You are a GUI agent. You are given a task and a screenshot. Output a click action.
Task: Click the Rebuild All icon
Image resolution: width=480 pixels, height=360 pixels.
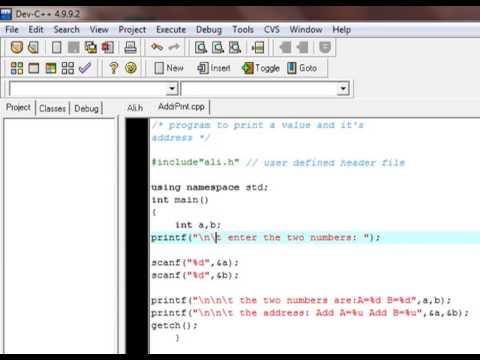coord(68,68)
